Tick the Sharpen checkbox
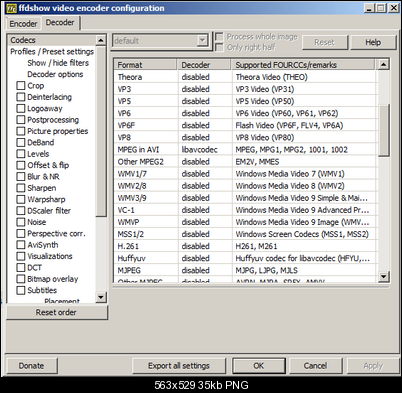 coord(21,188)
